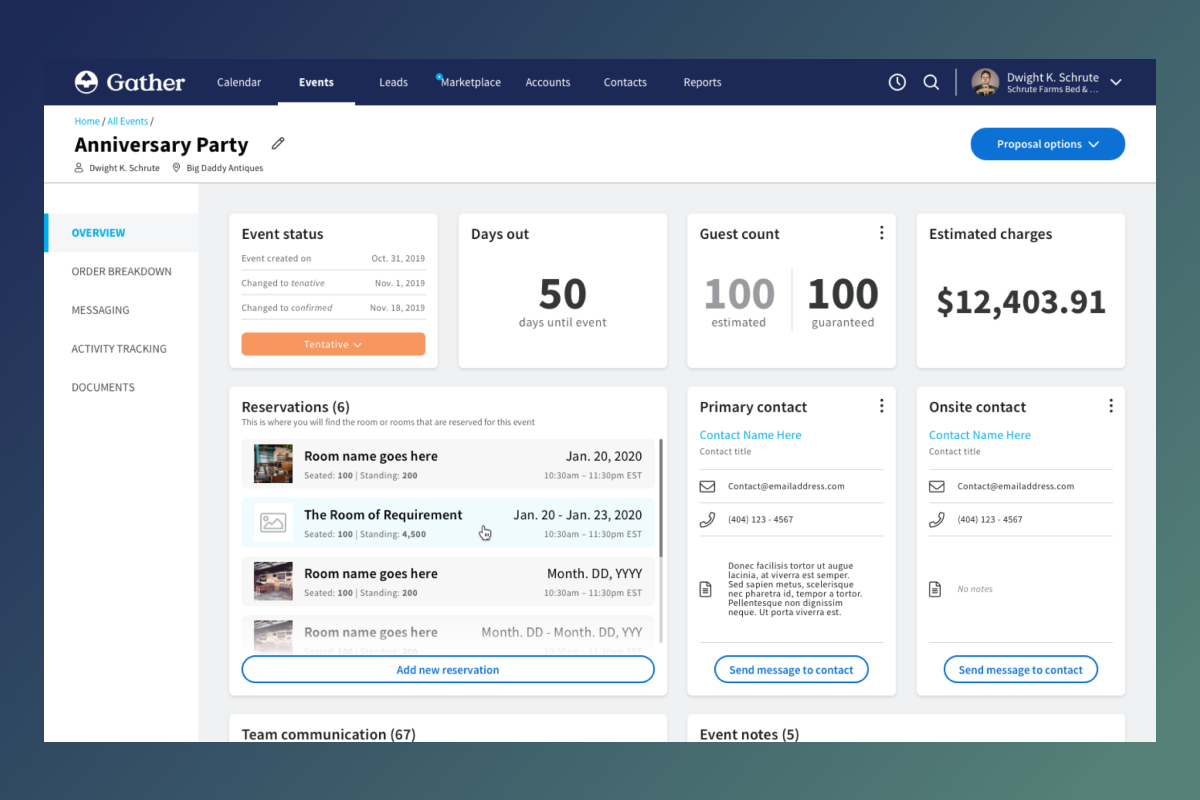This screenshot has height=800, width=1200.
Task: Click the pencil edit icon beside Anniversary Party
Action: click(278, 144)
